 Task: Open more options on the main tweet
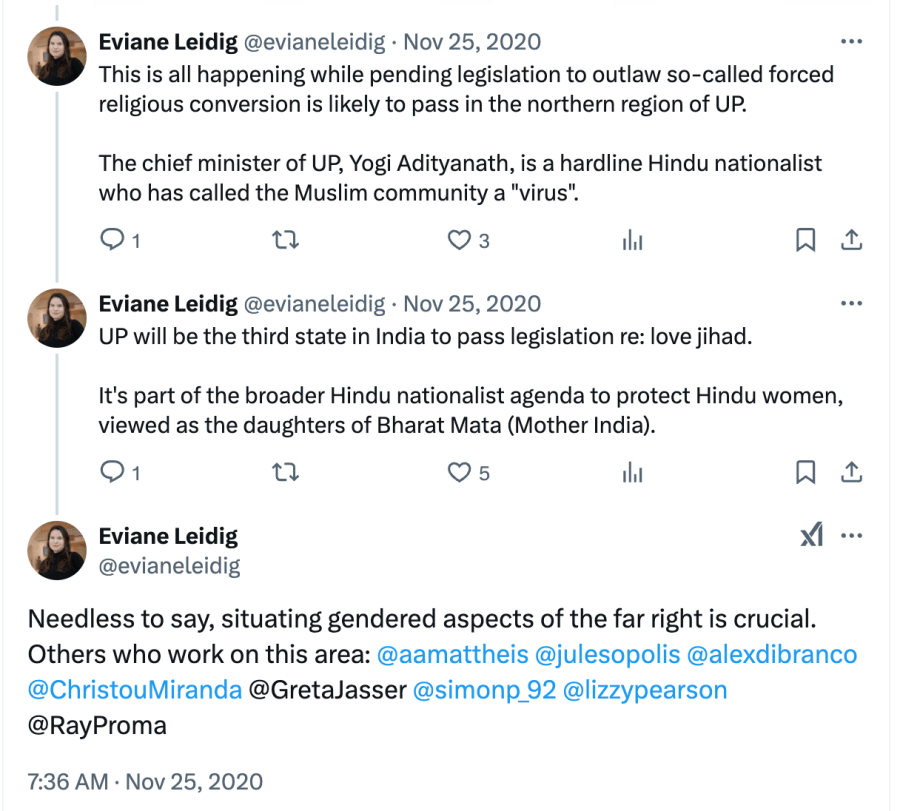[851, 536]
